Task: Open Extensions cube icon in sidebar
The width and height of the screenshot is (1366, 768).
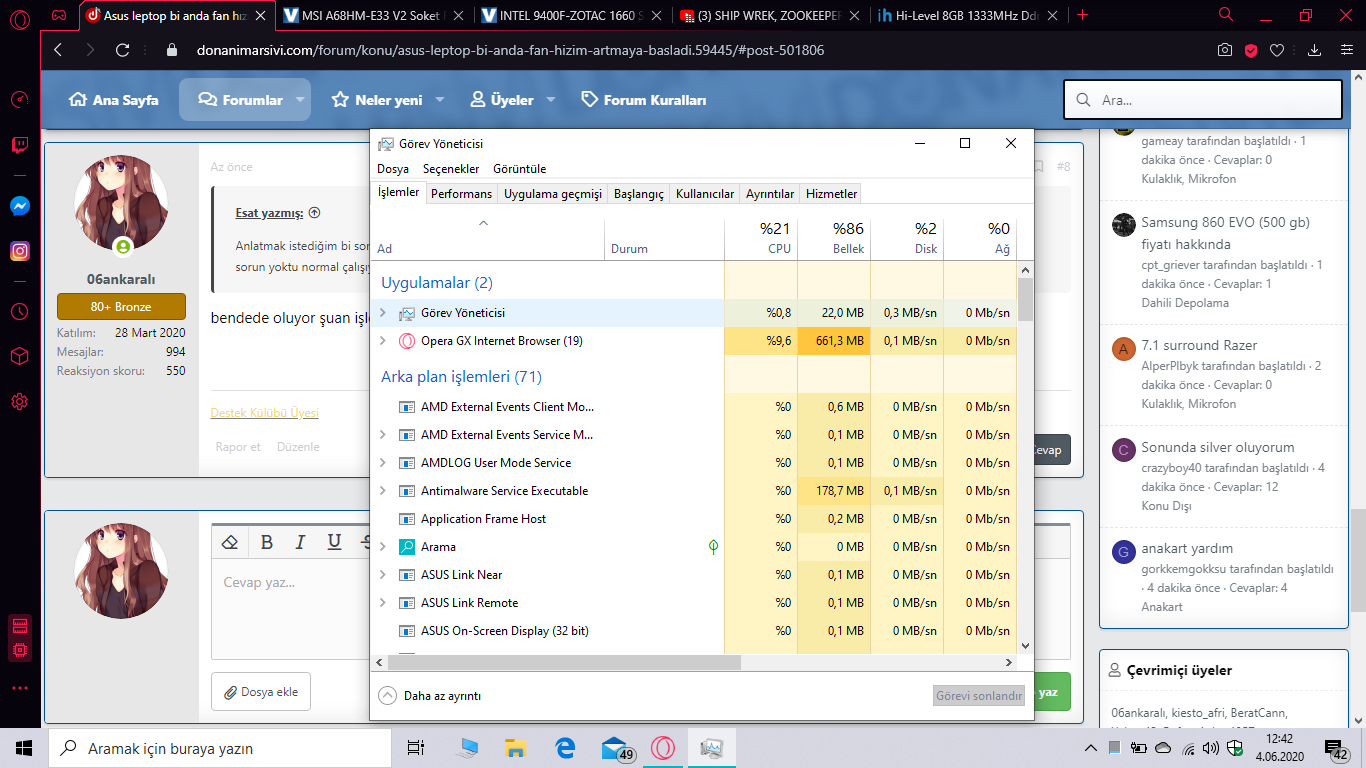Action: [19, 356]
